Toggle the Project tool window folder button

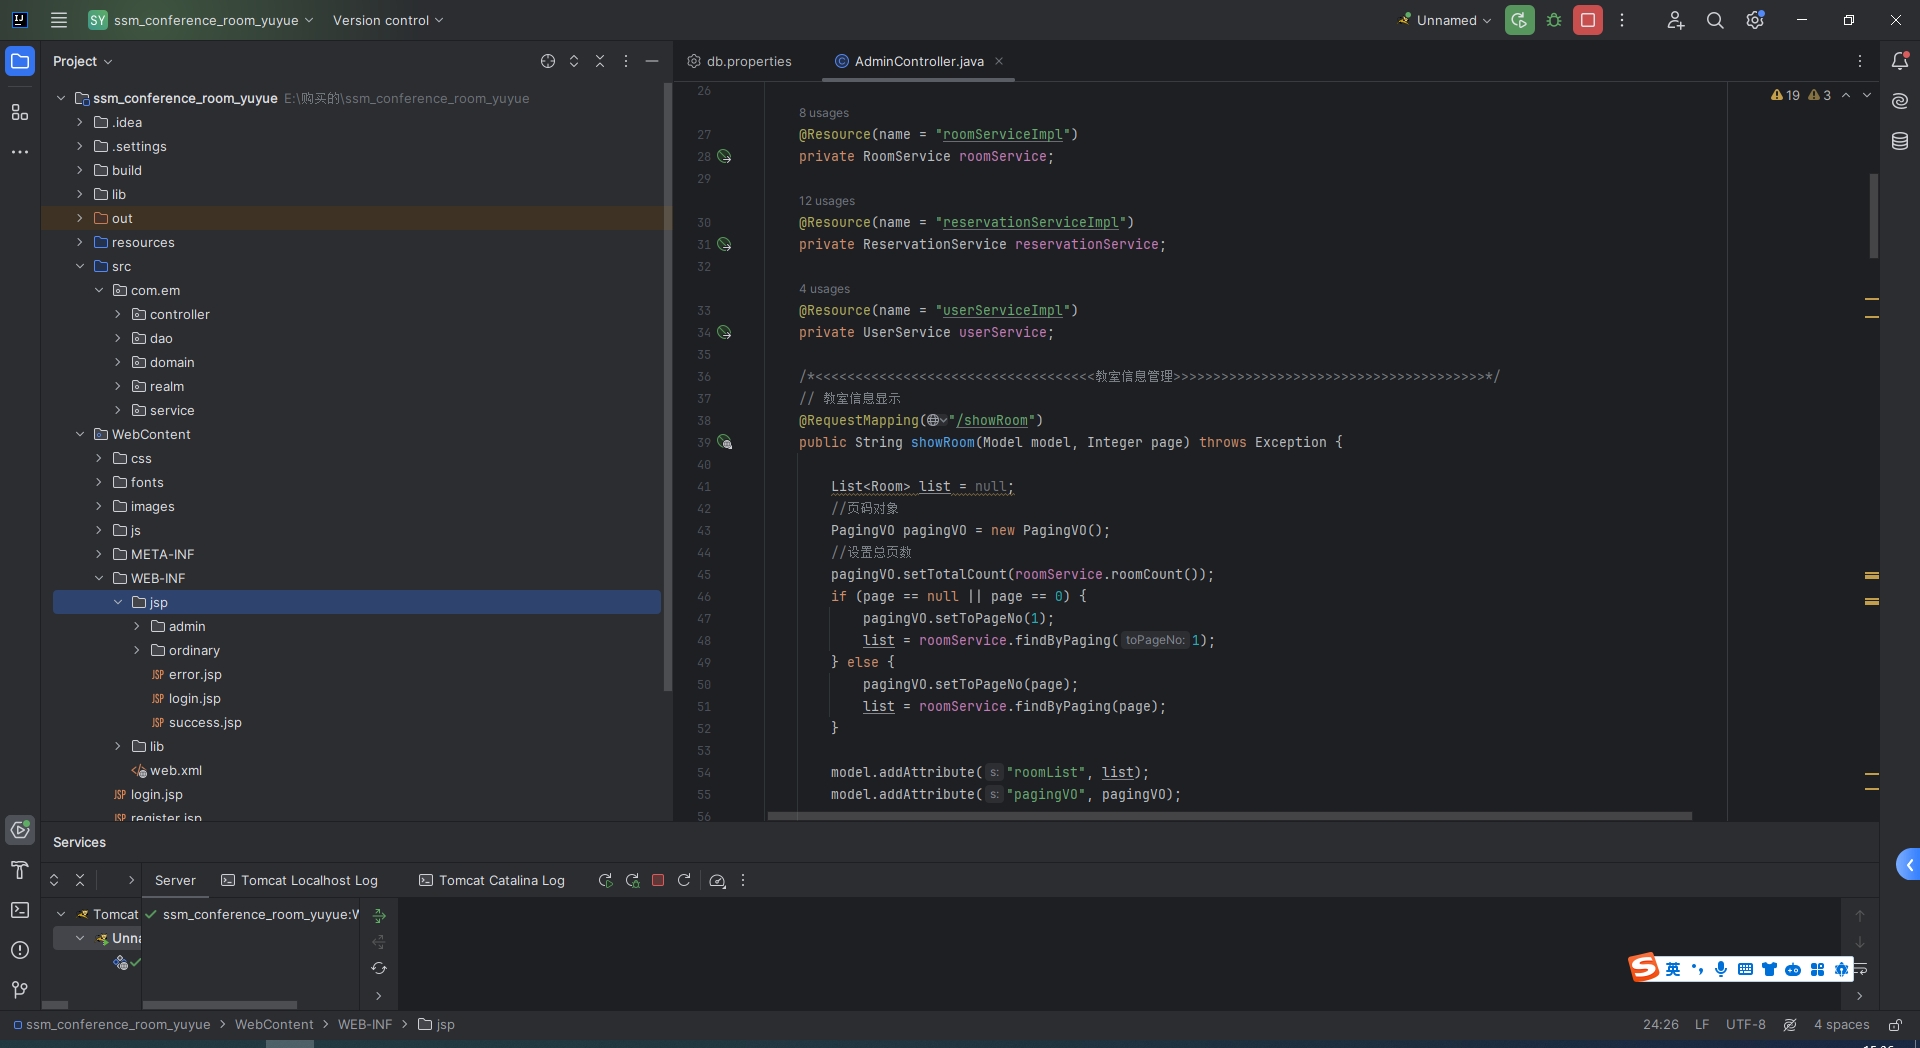pos(20,61)
